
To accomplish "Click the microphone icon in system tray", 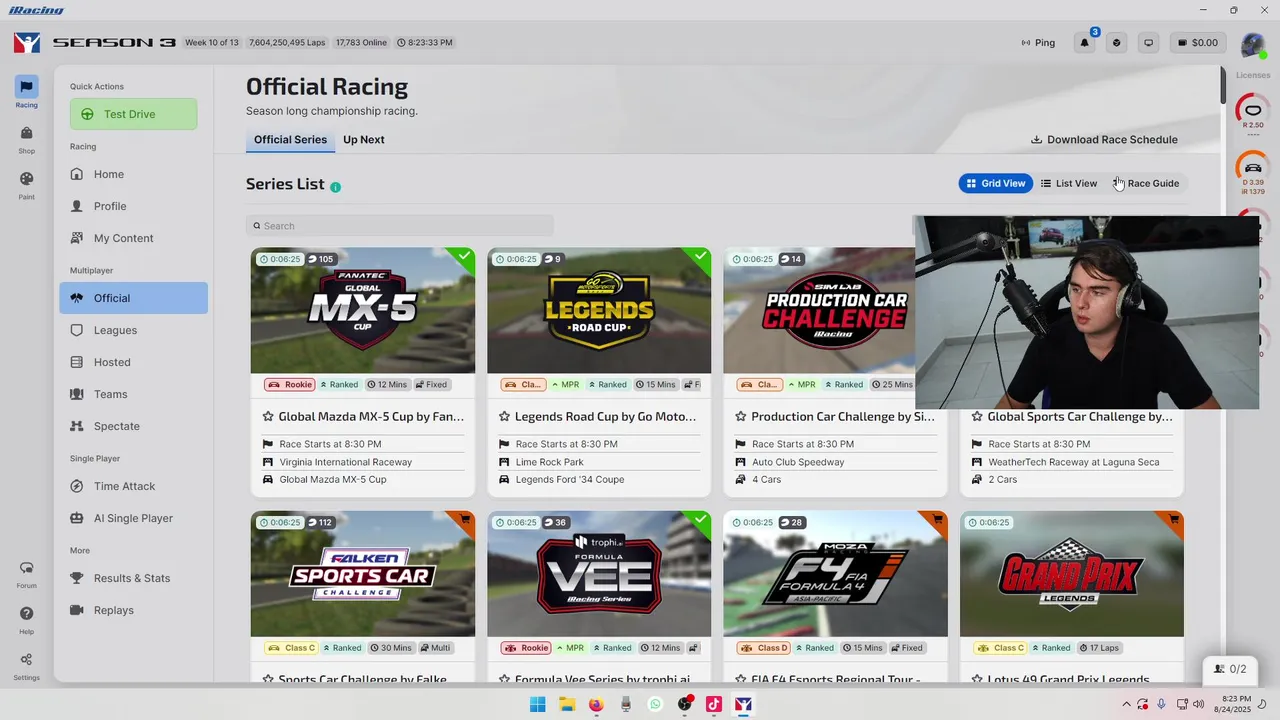I will 1161,704.
